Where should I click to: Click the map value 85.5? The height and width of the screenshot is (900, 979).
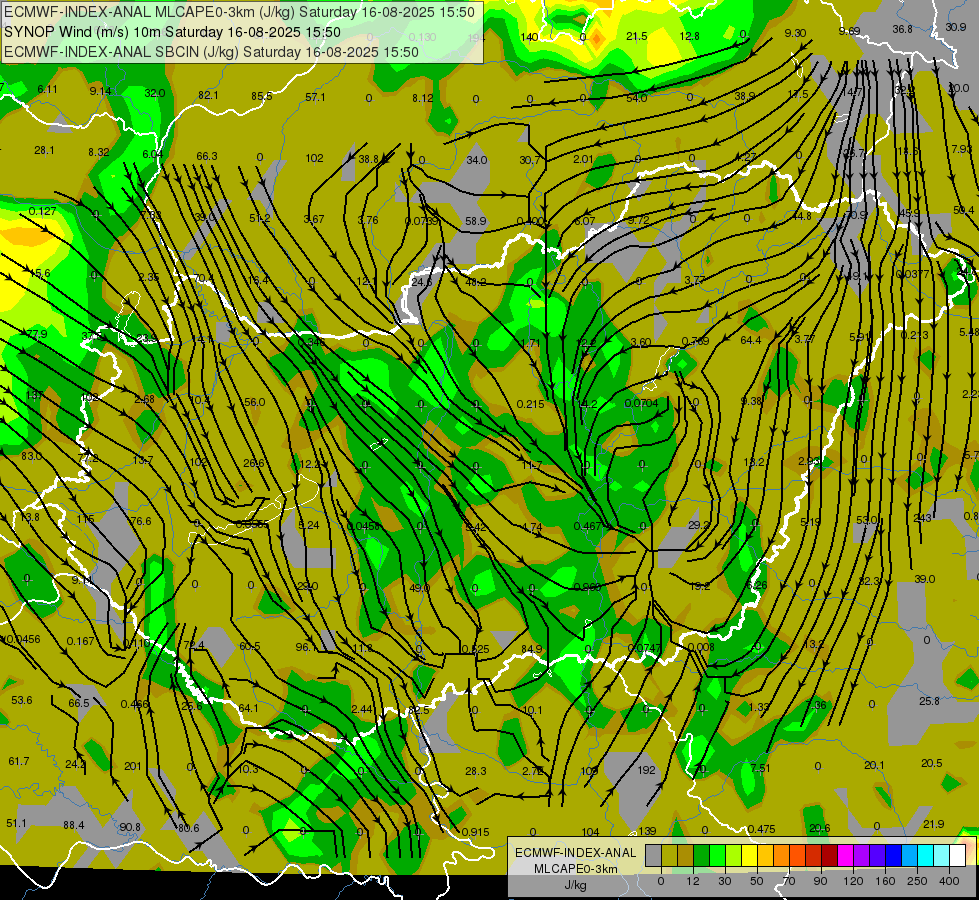(262, 96)
